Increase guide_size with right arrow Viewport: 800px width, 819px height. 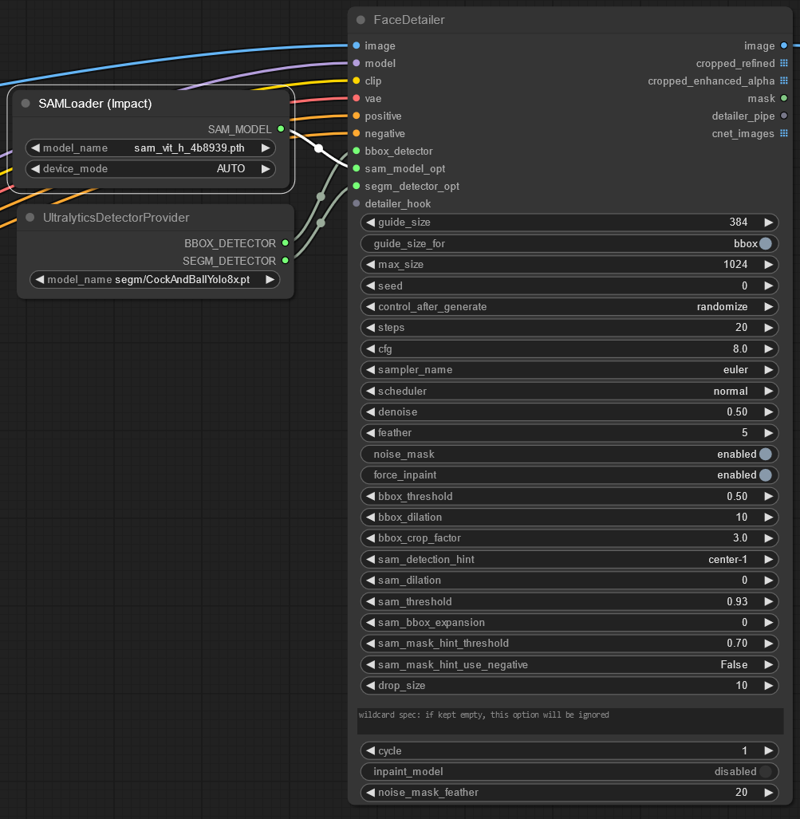coord(769,223)
